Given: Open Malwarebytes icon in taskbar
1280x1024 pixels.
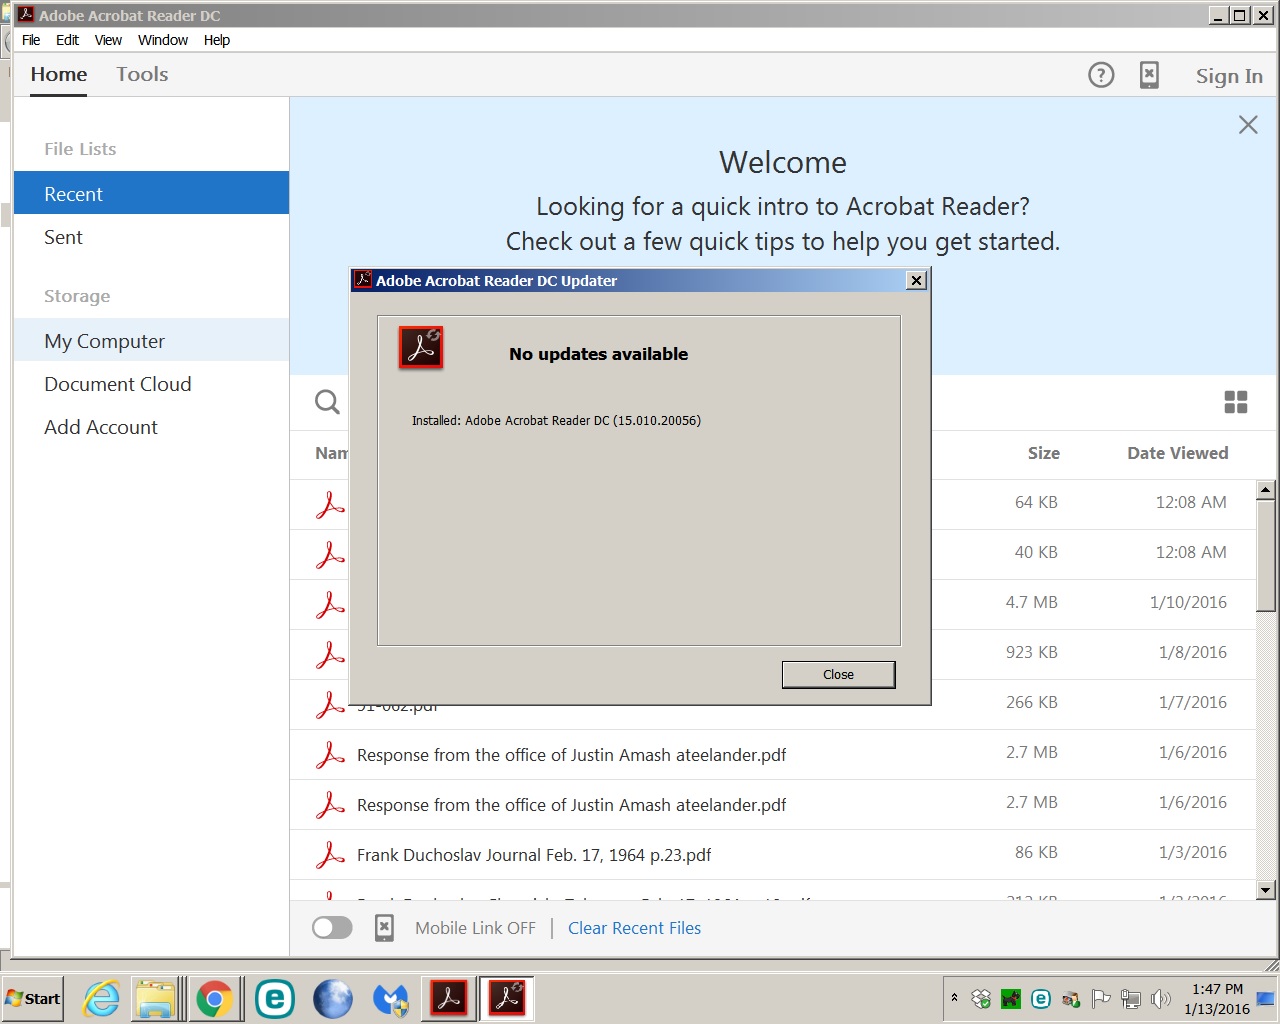Looking at the screenshot, I should click(391, 998).
